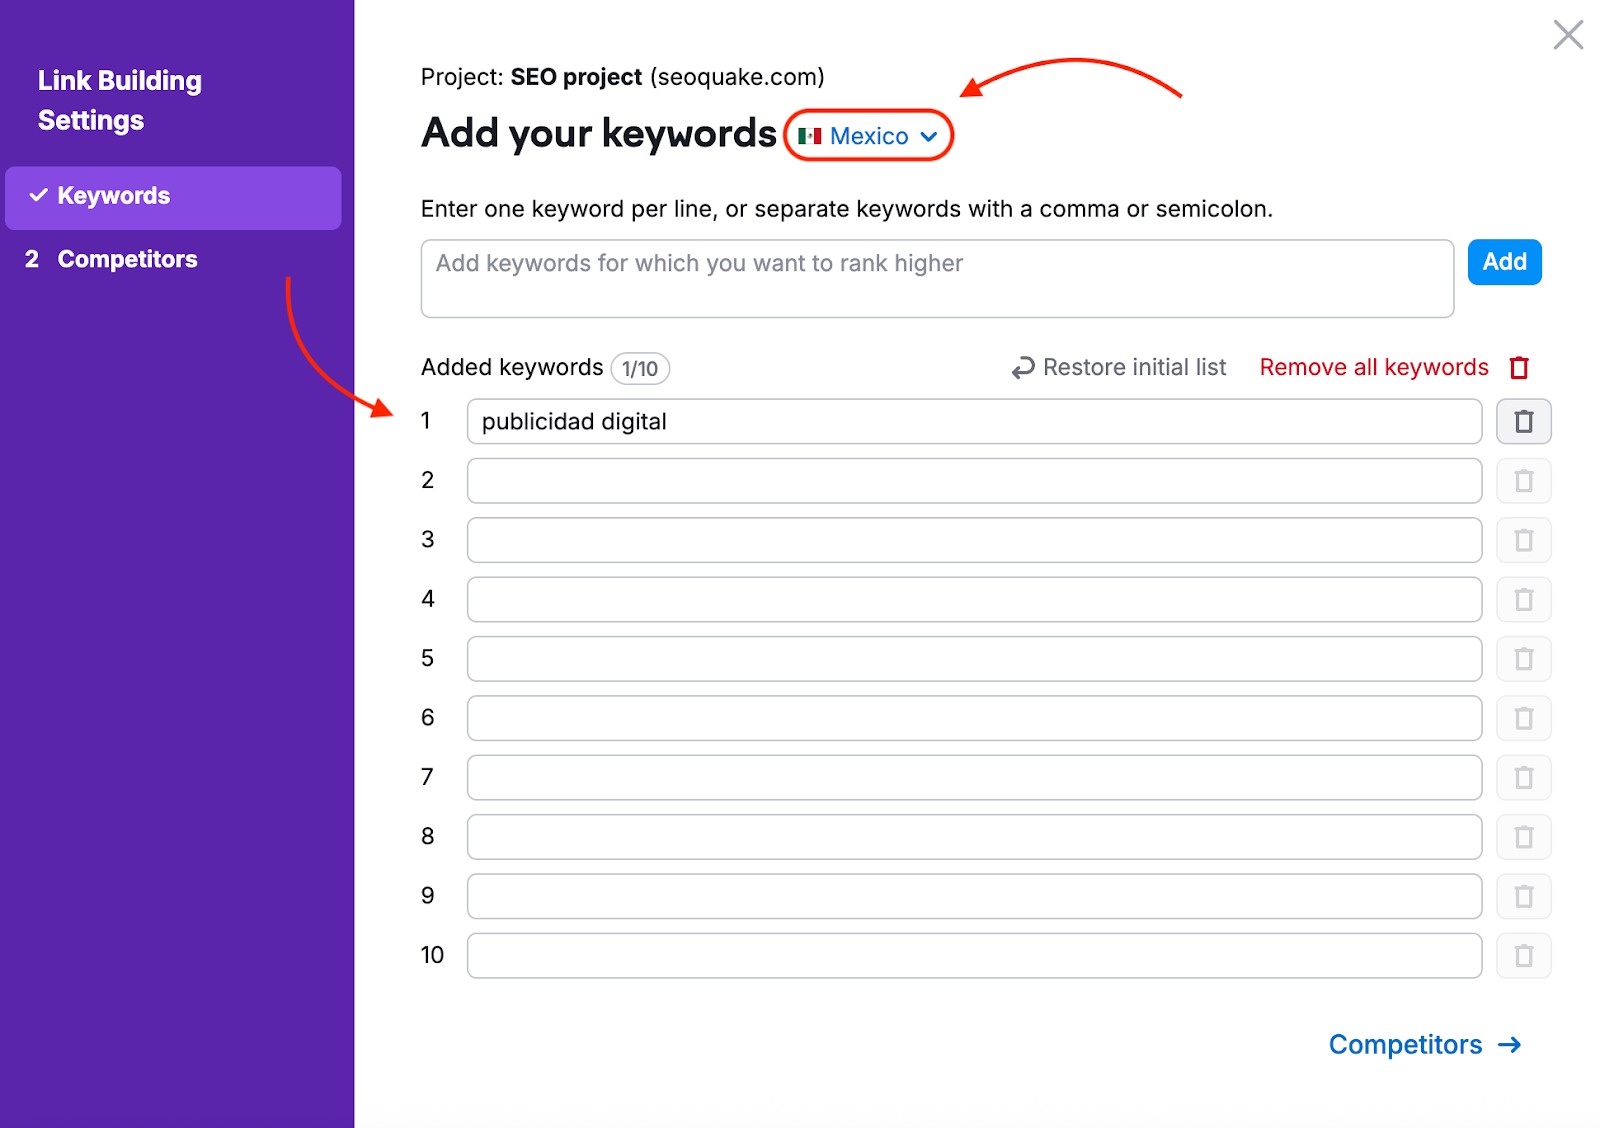This screenshot has height=1128, width=1600.
Task: Click the trash icon beside row 5
Action: coord(1523,659)
